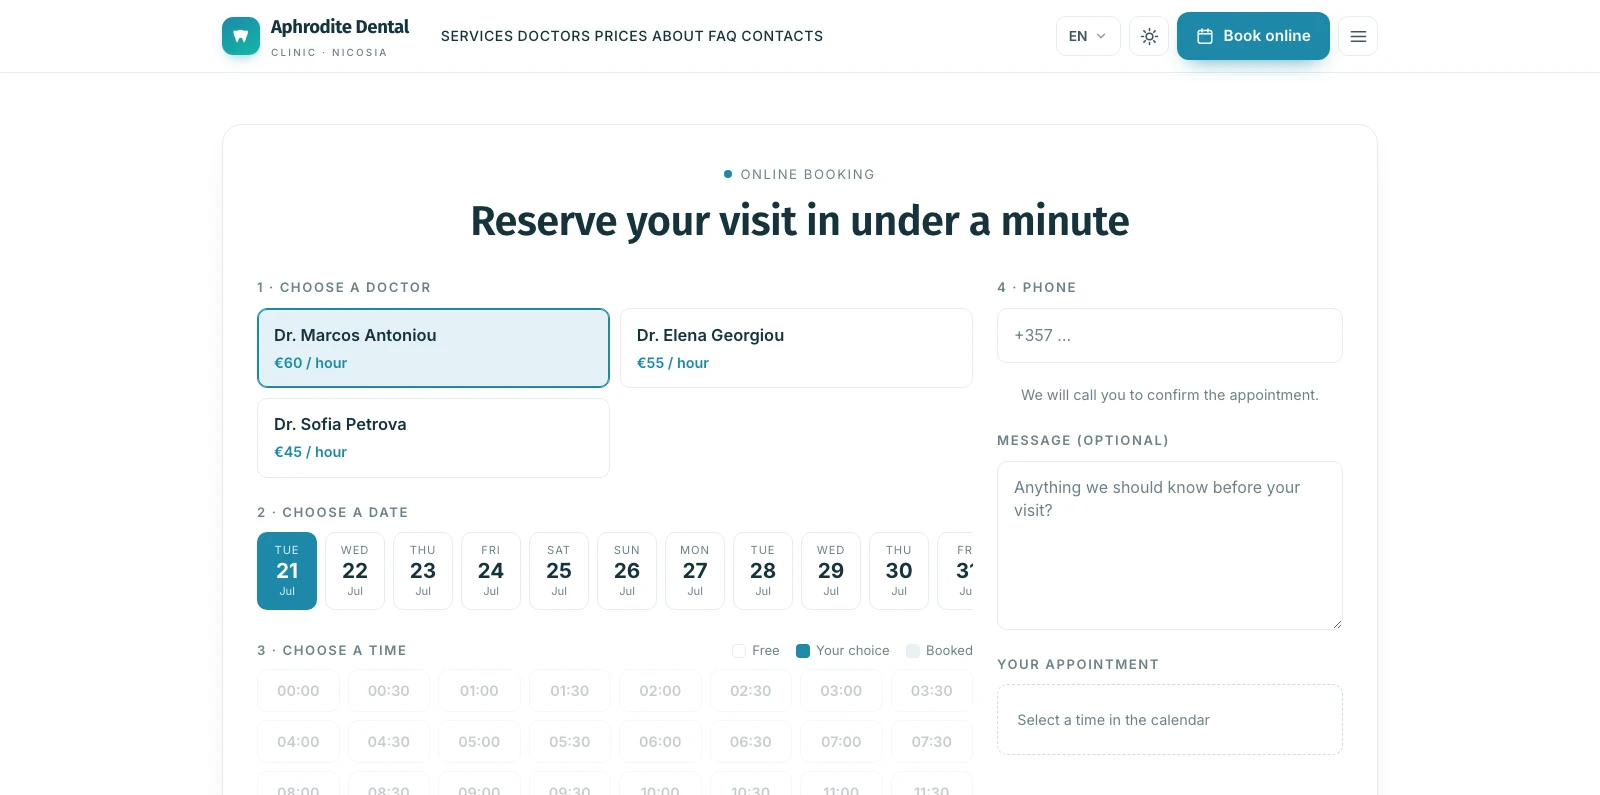Viewport: 1600px width, 795px height.
Task: Choose date Wed 29 Jul
Action: point(831,571)
